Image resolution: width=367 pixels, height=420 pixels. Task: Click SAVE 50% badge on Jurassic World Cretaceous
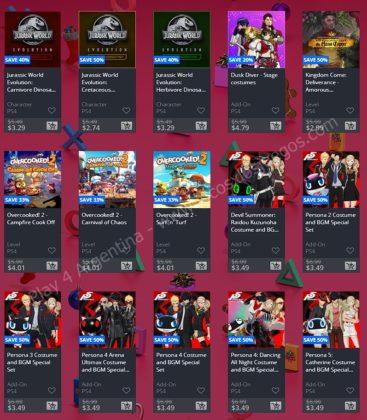[92, 60]
